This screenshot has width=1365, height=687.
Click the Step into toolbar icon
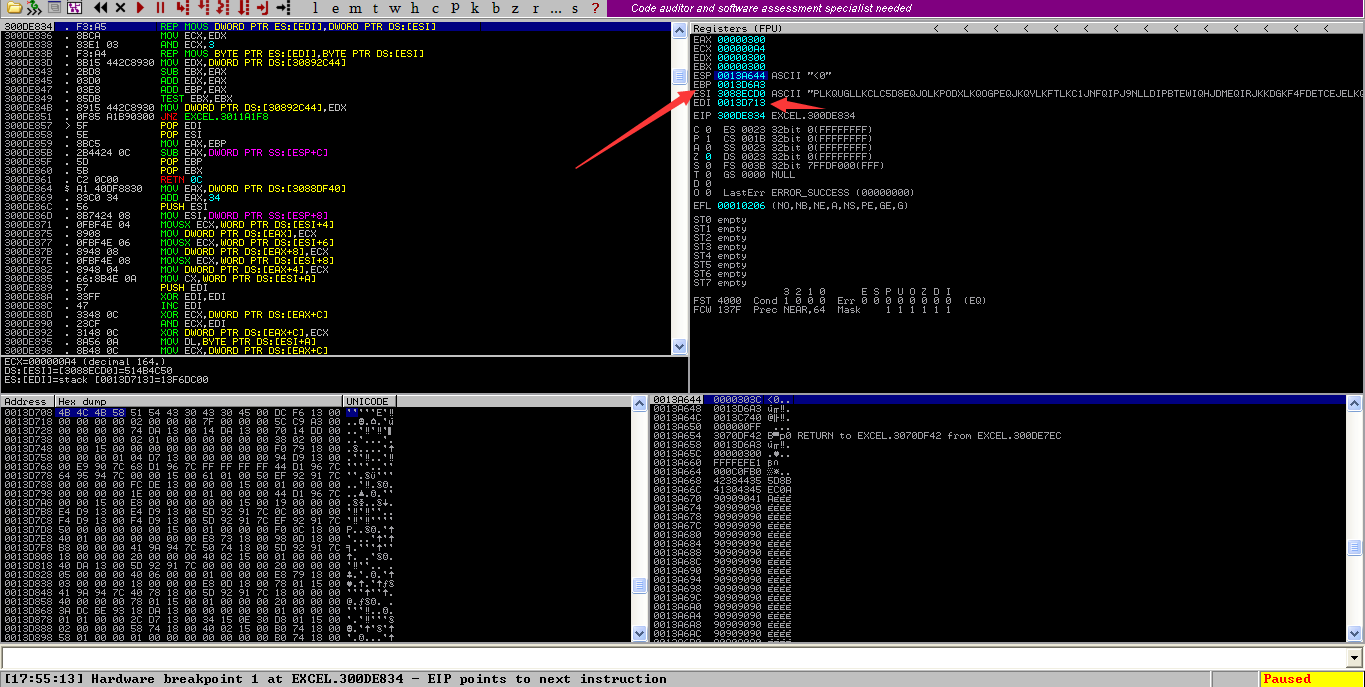pyautogui.click(x=183, y=8)
